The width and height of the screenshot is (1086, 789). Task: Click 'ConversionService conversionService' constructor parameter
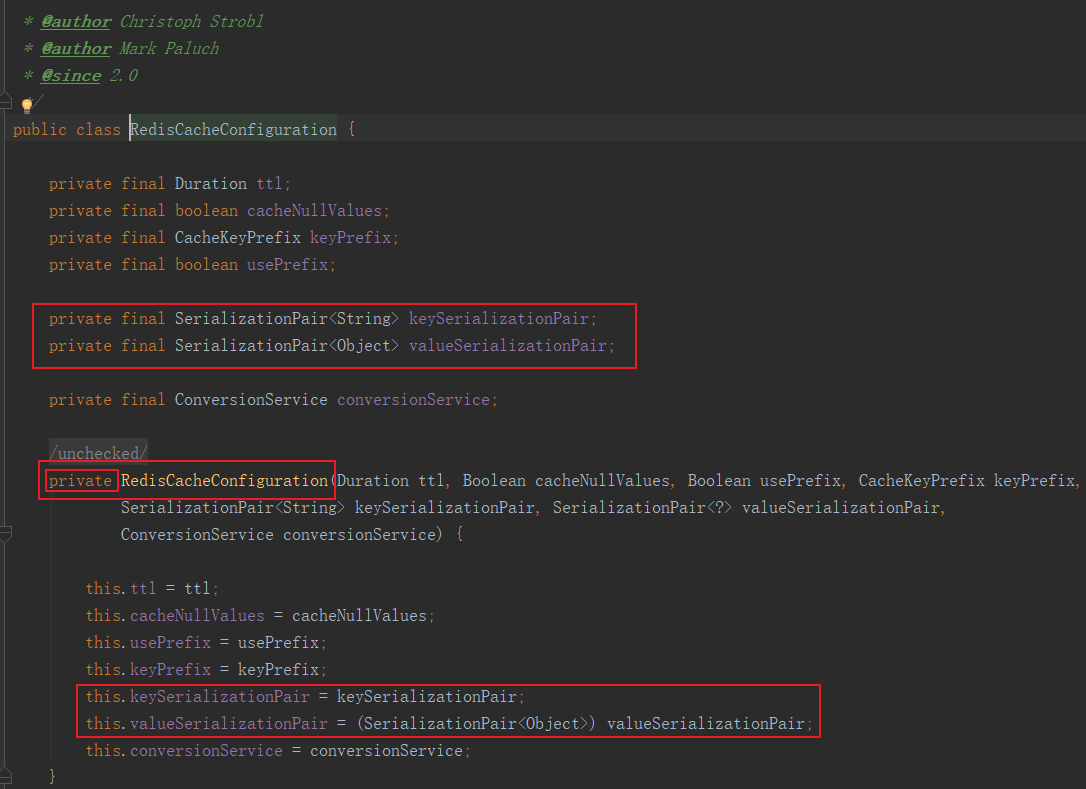pyautogui.click(x=278, y=535)
